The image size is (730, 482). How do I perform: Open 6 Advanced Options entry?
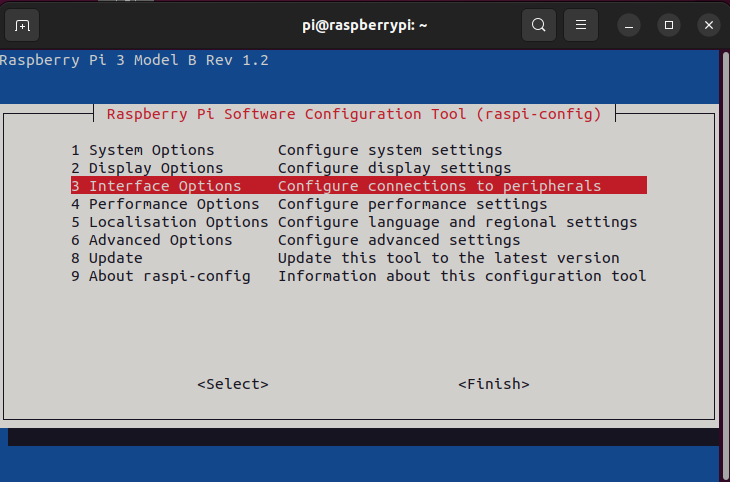pos(151,240)
